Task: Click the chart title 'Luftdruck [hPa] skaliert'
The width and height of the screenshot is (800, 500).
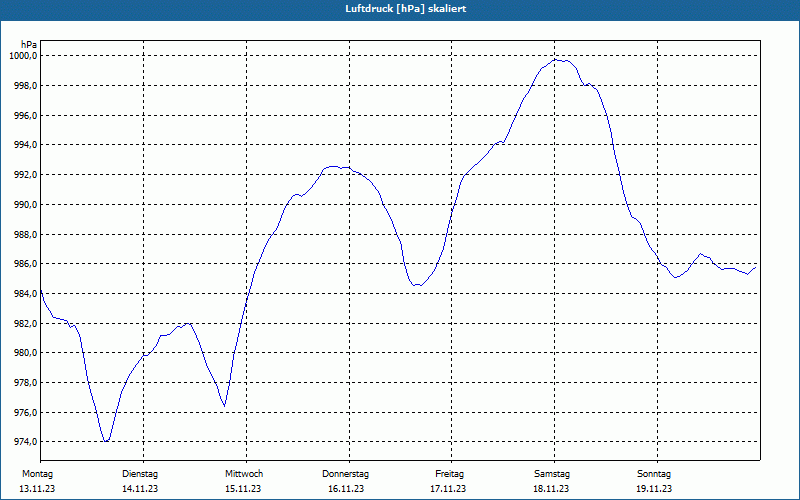Action: coord(406,9)
